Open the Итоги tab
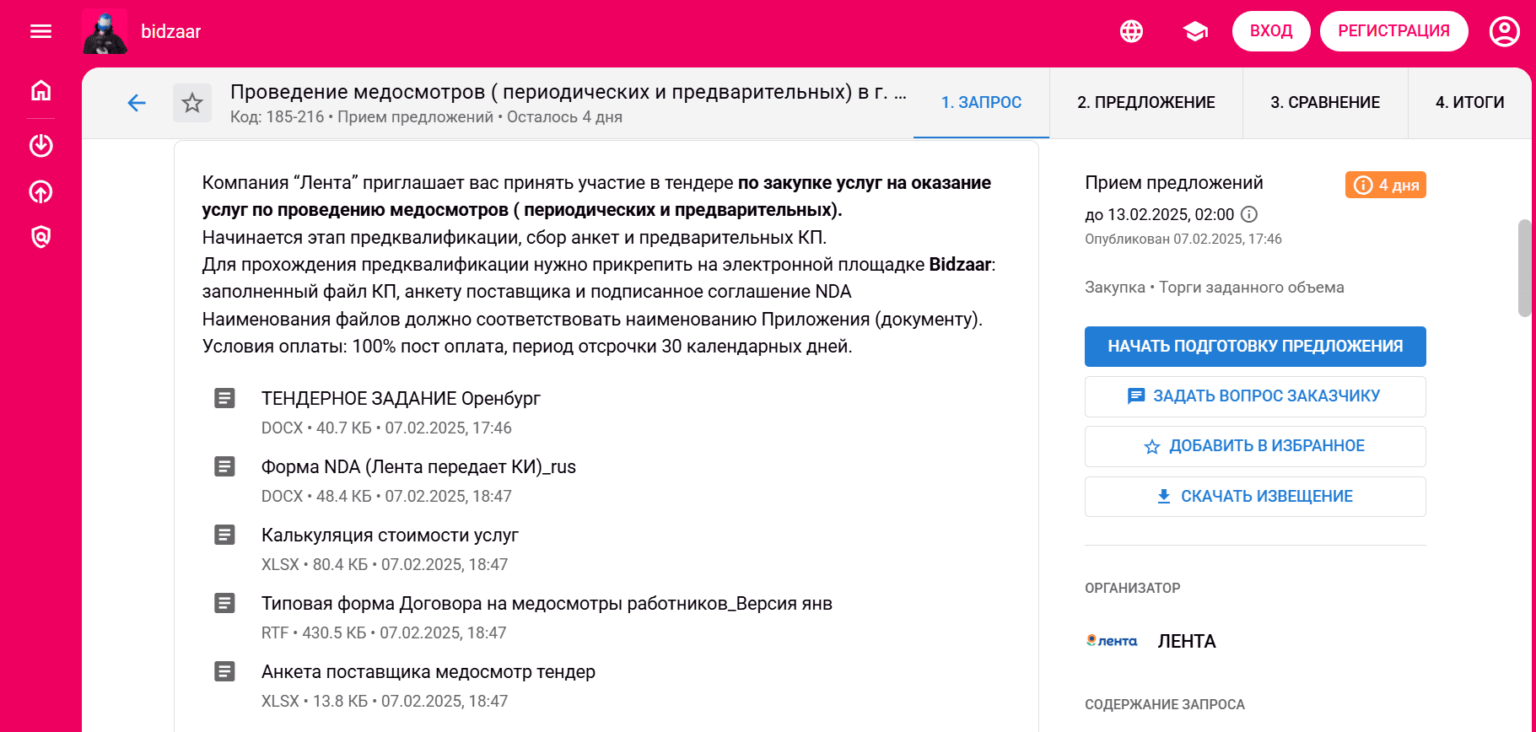The width and height of the screenshot is (1536, 732). pos(1470,102)
